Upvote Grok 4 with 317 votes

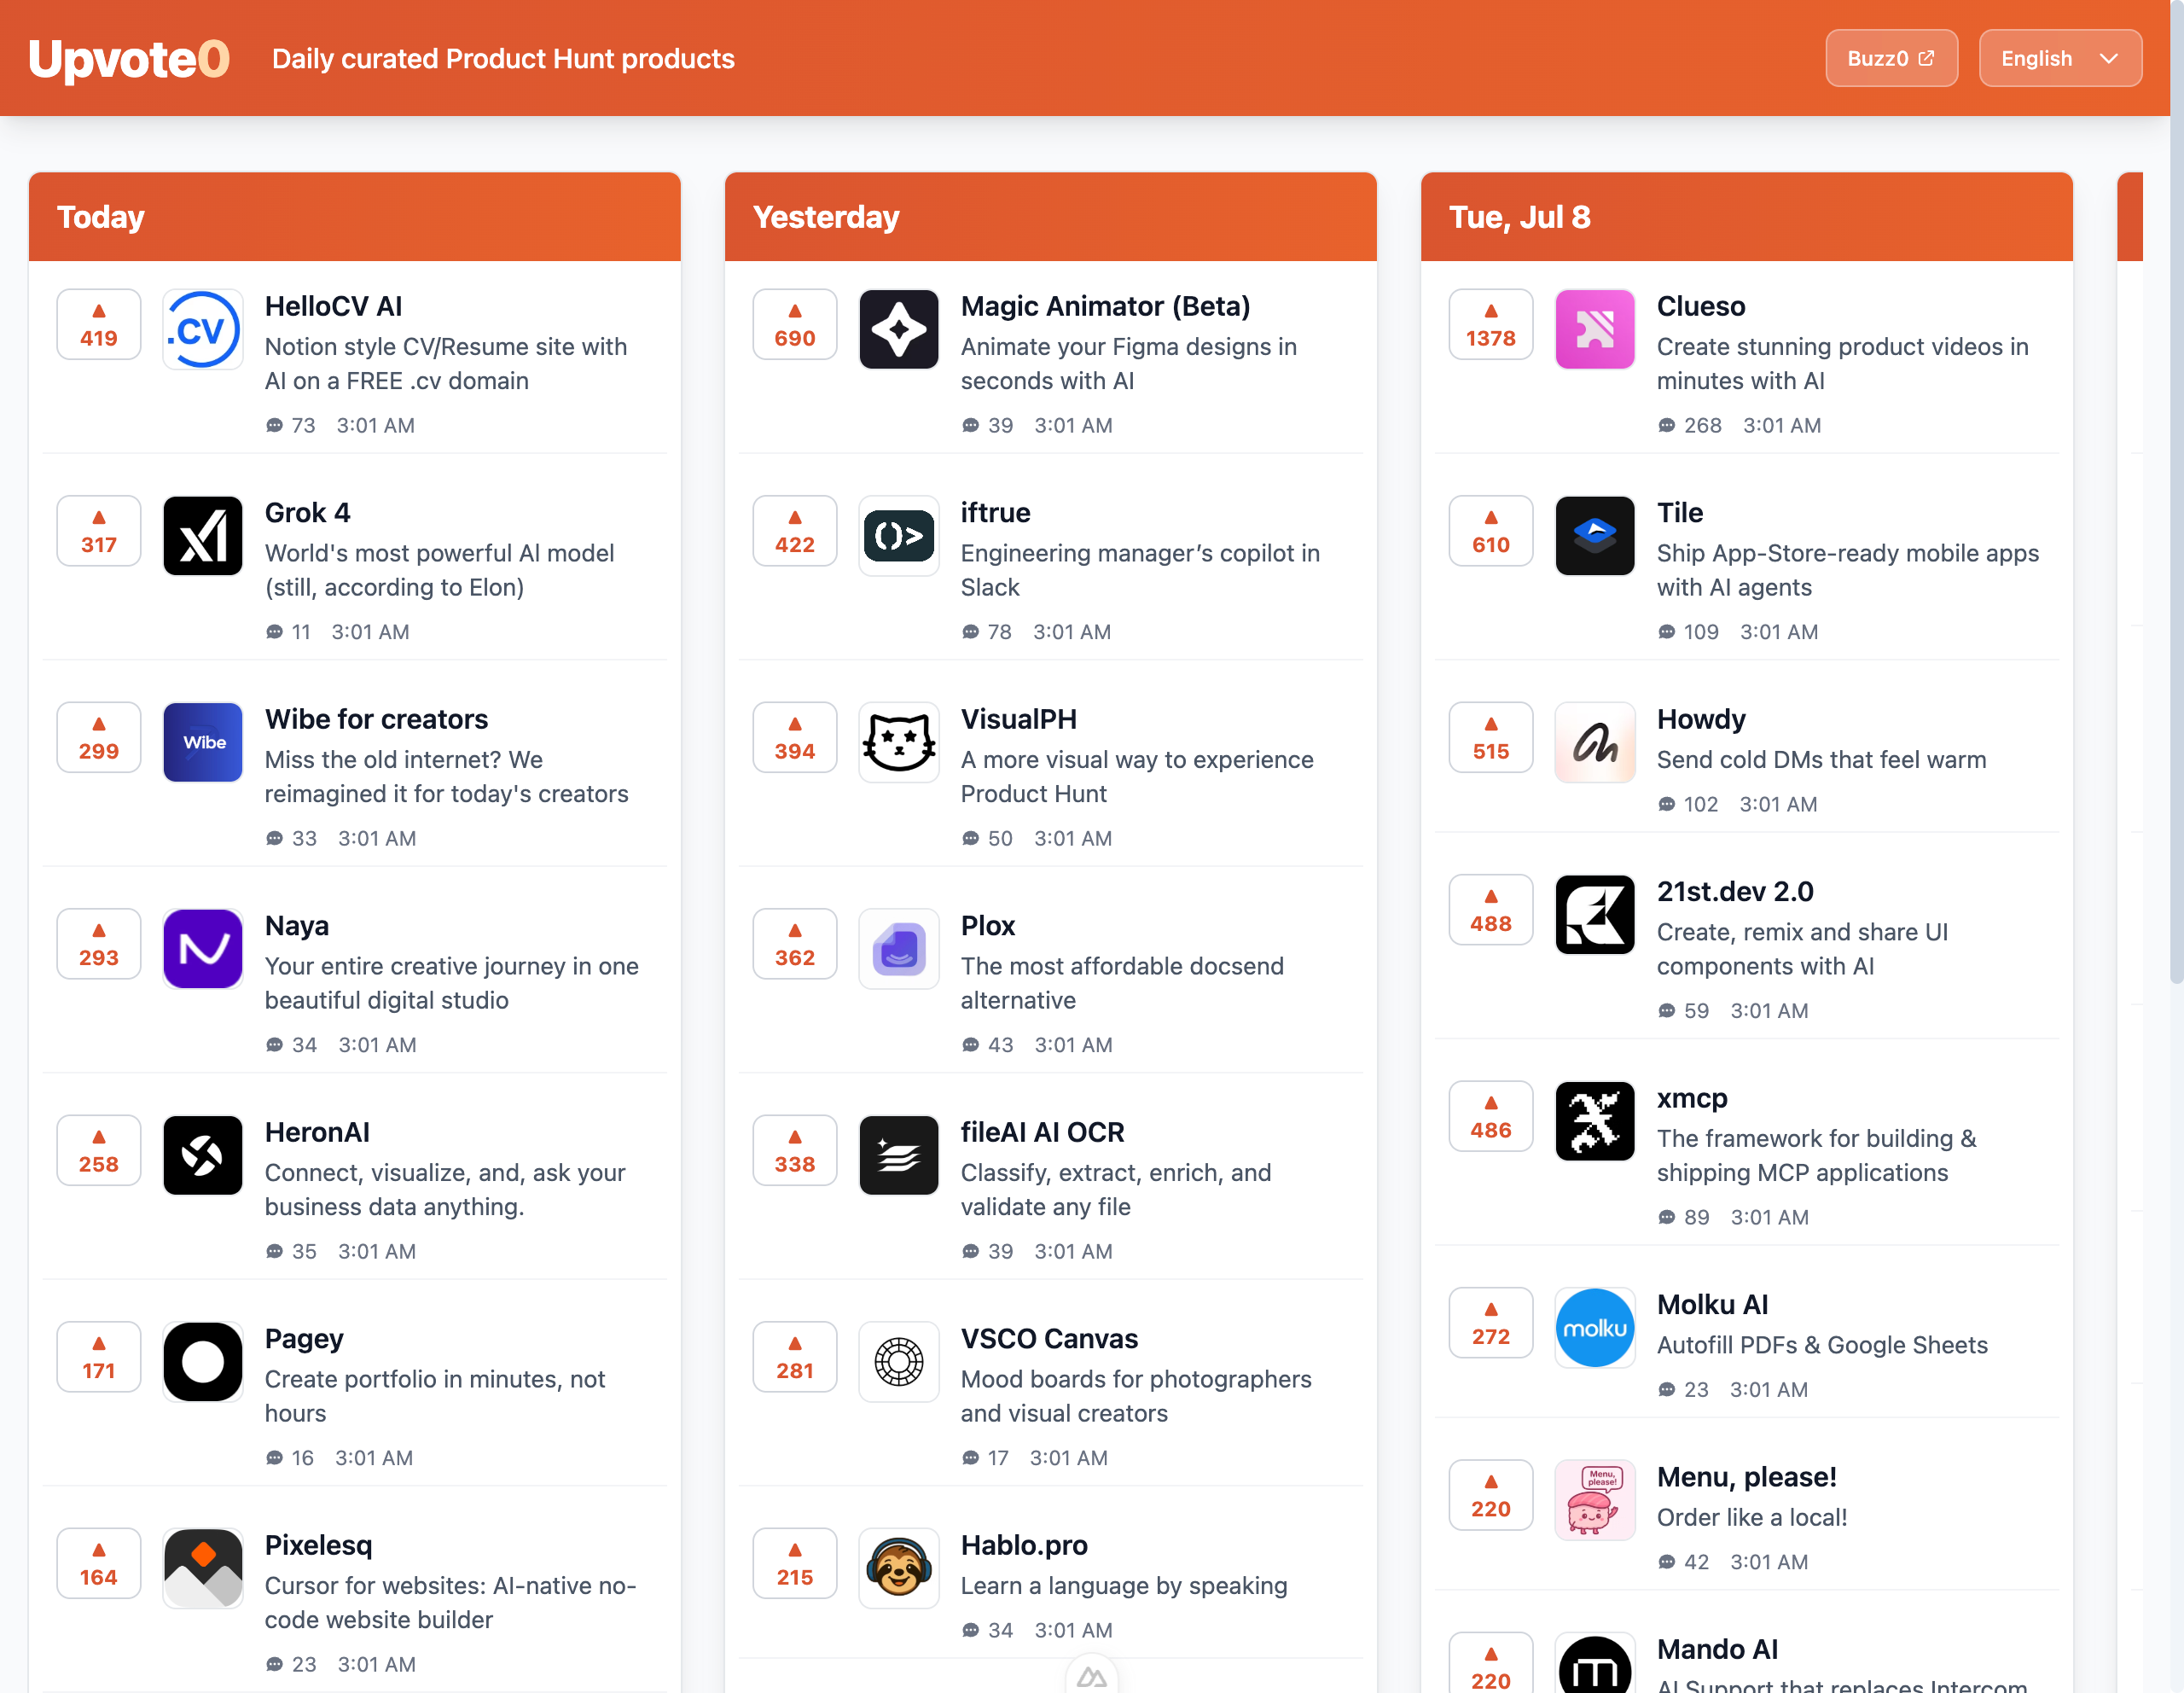coord(98,531)
